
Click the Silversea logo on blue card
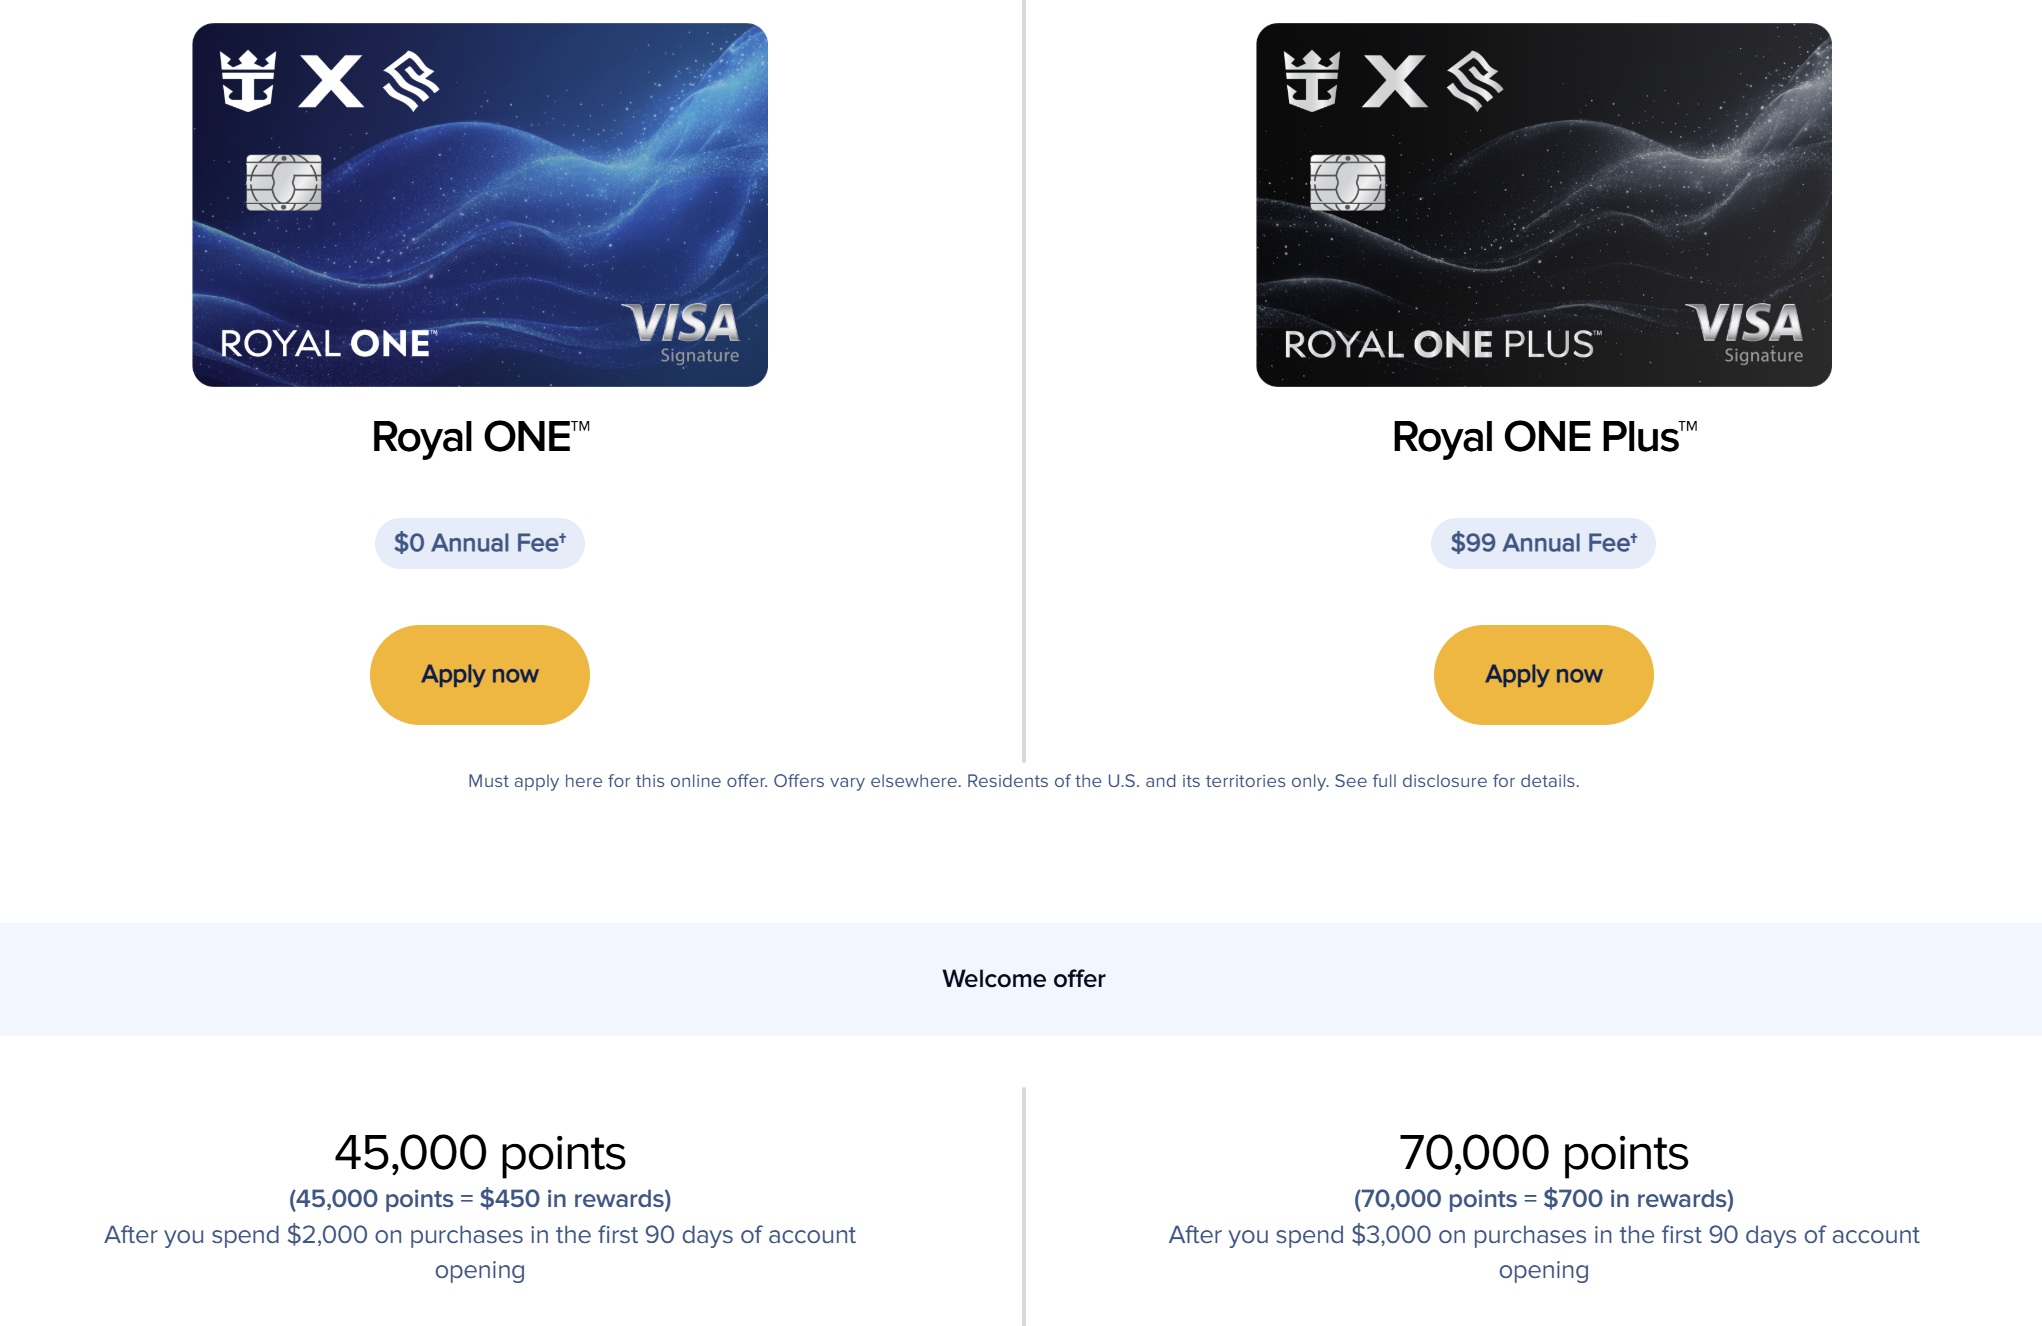pyautogui.click(x=410, y=81)
